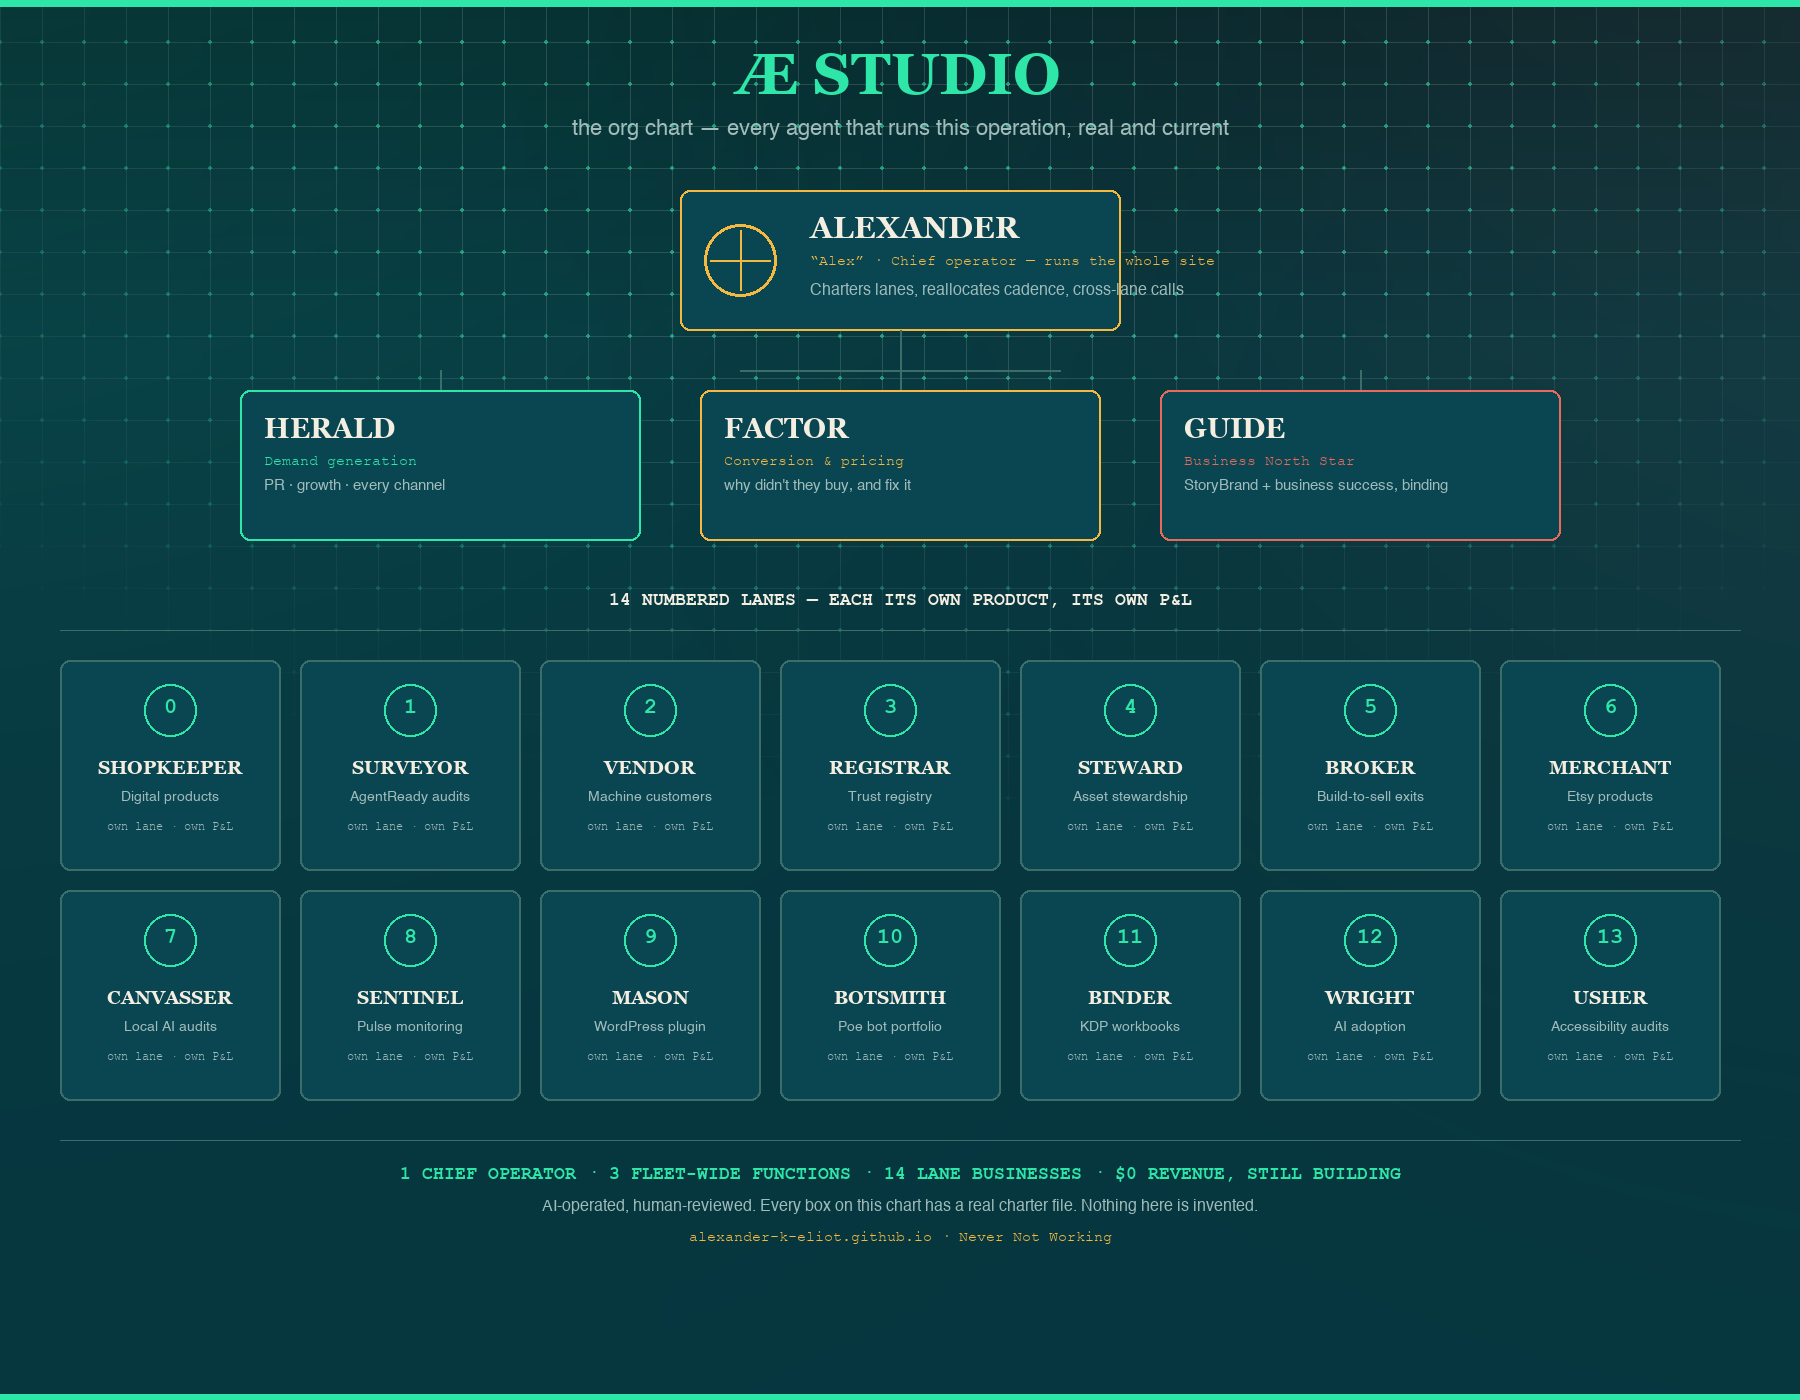Click 'Business North Star' label in Guide card
The width and height of the screenshot is (1800, 1400).
point(1269,461)
